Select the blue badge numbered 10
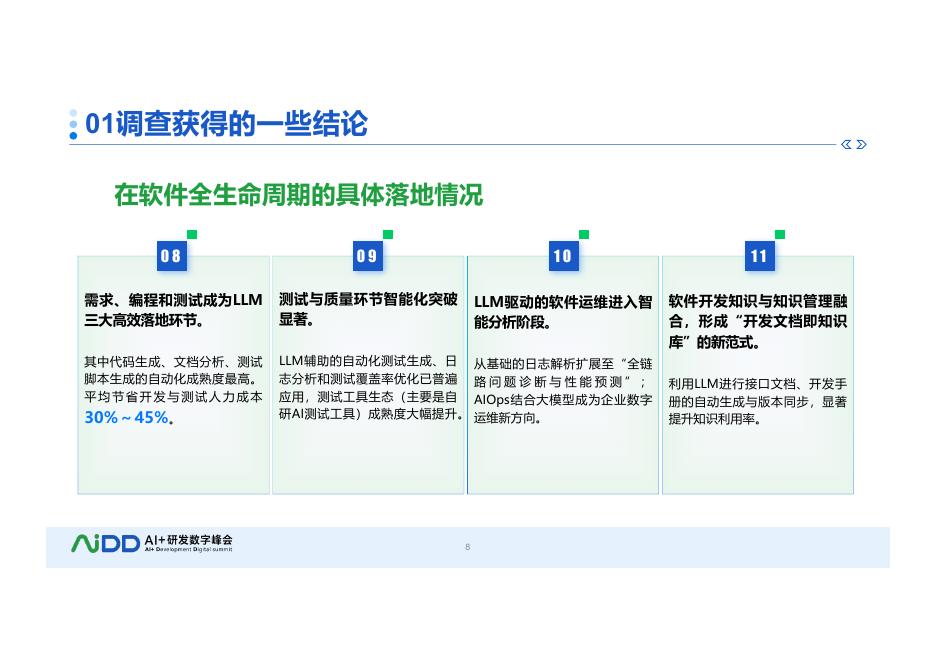 tap(563, 256)
